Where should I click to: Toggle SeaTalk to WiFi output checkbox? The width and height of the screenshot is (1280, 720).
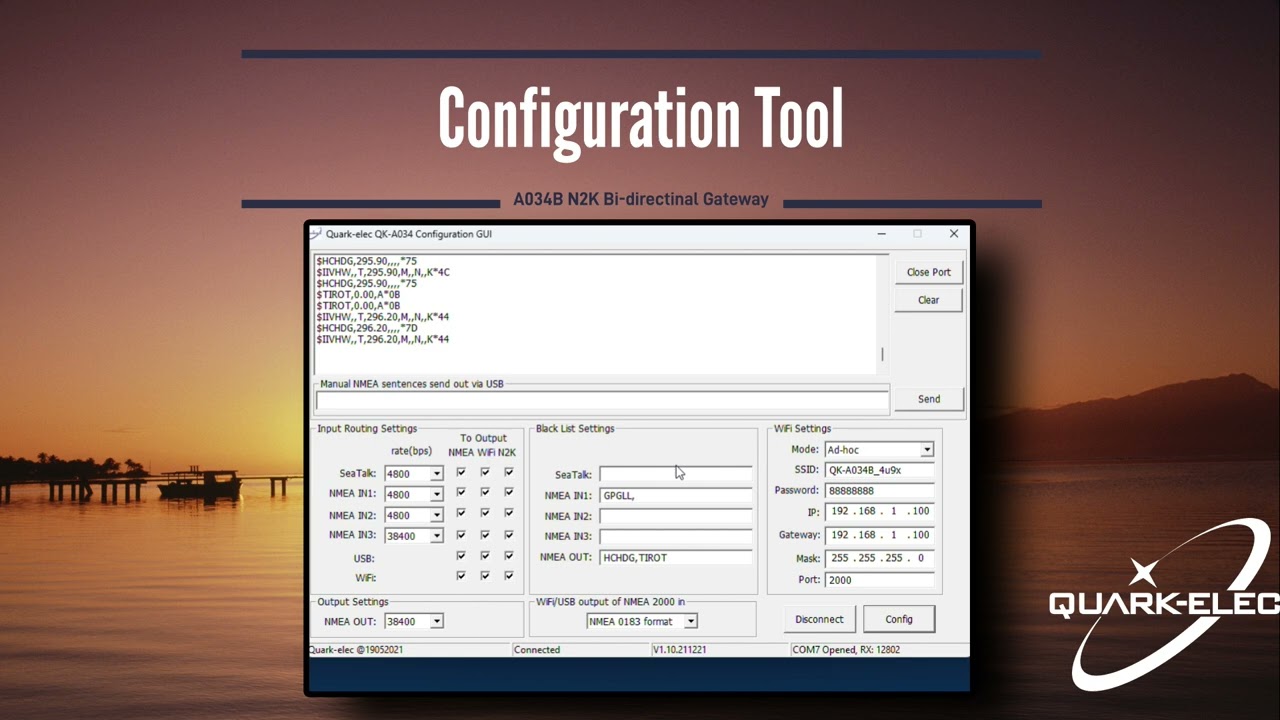coord(485,472)
